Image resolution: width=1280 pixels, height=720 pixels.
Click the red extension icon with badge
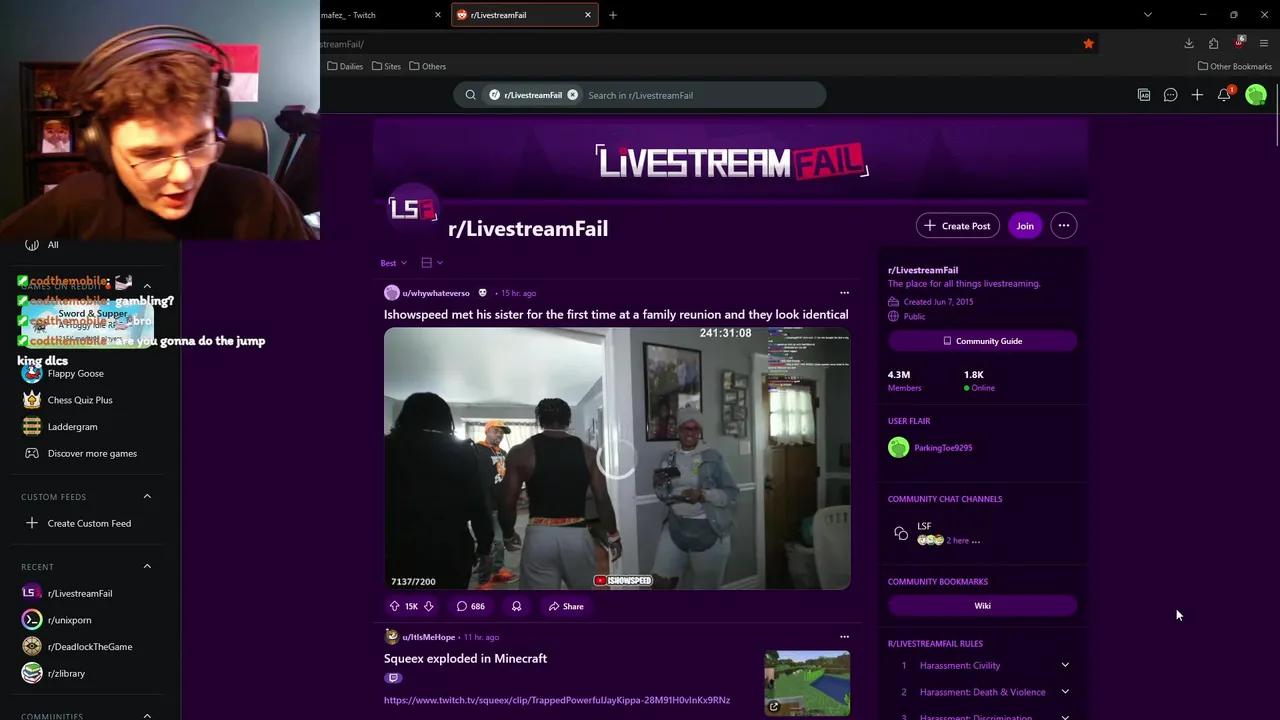pyautogui.click(x=1239, y=43)
